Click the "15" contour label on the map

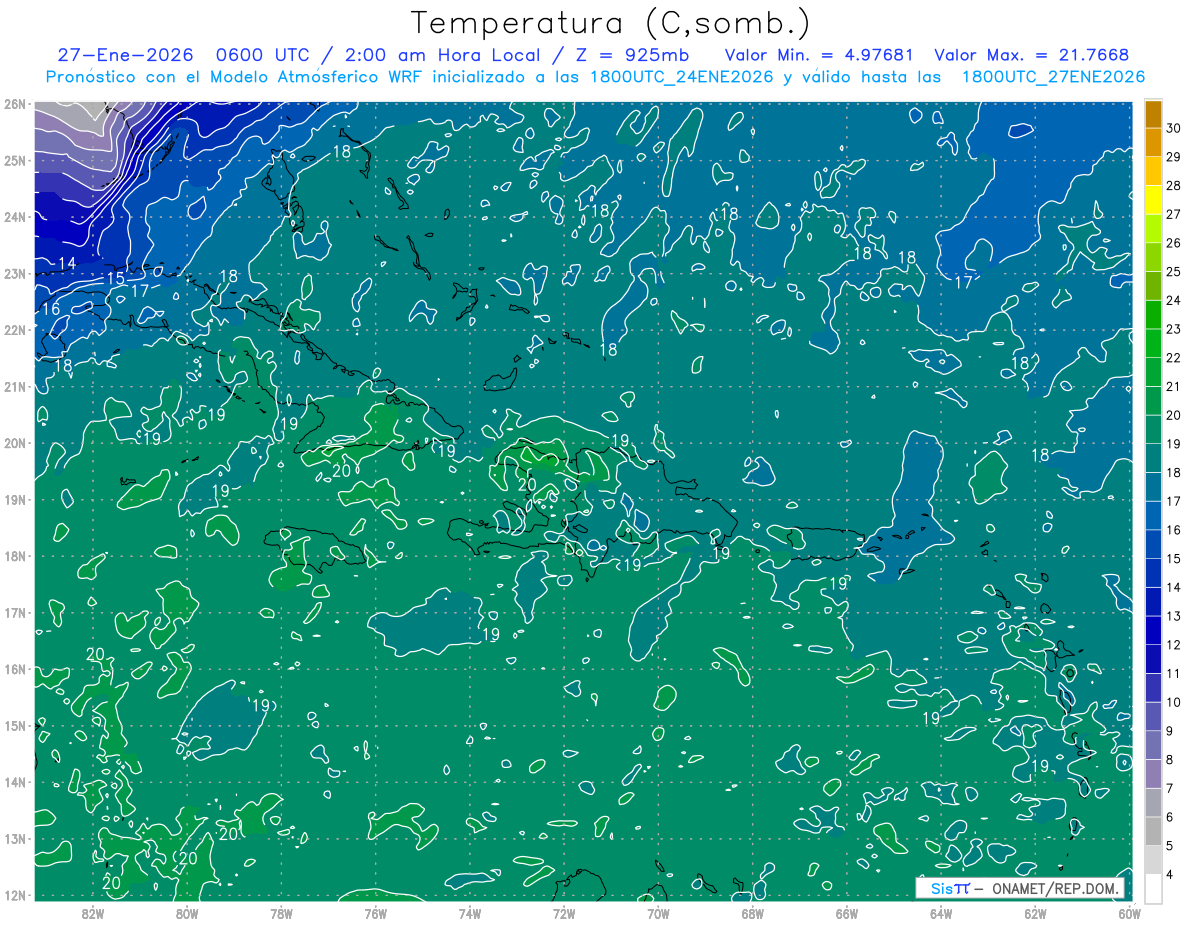pyautogui.click(x=116, y=278)
